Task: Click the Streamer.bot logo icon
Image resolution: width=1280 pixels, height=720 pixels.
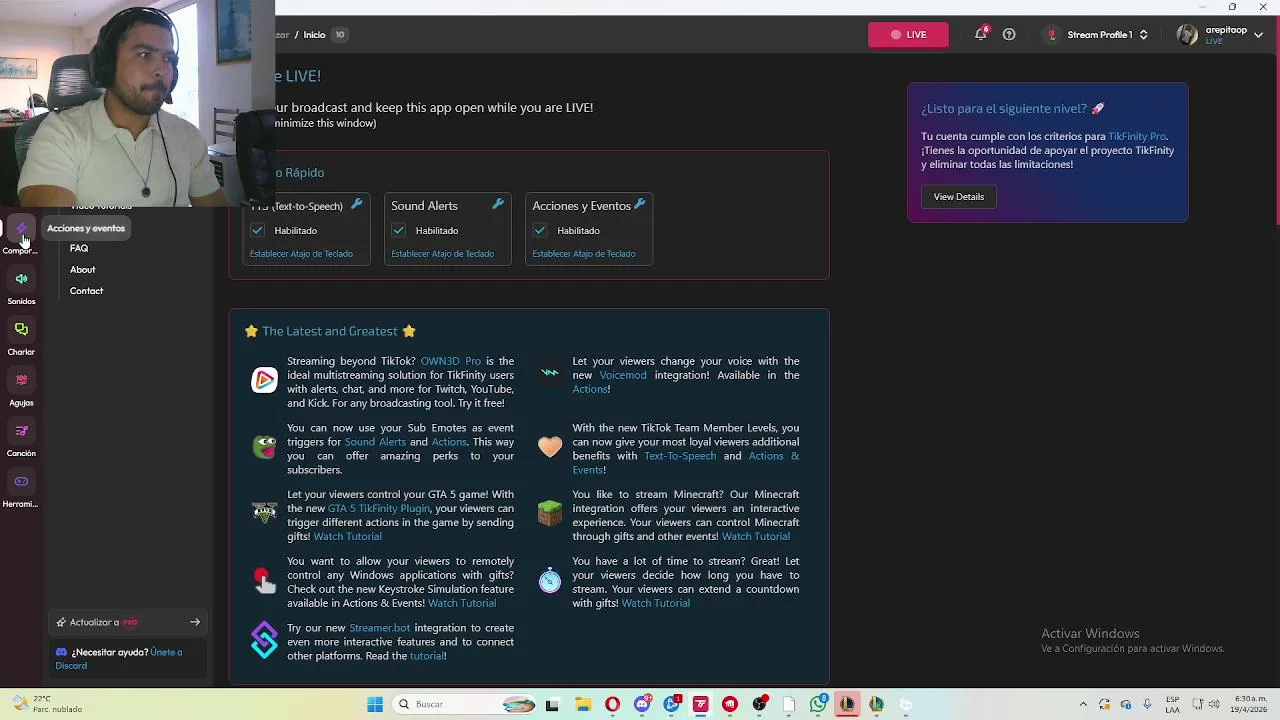Action: (264, 640)
